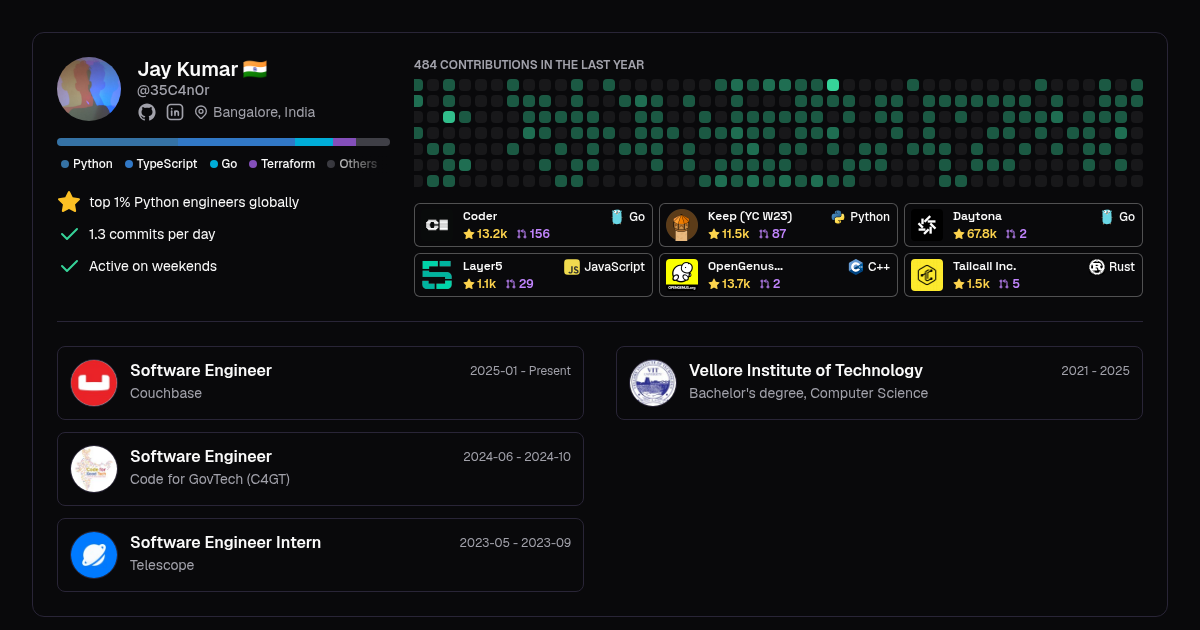Viewport: 1200px width, 630px height.
Task: Open the GitHub profile icon
Action: click(147, 112)
